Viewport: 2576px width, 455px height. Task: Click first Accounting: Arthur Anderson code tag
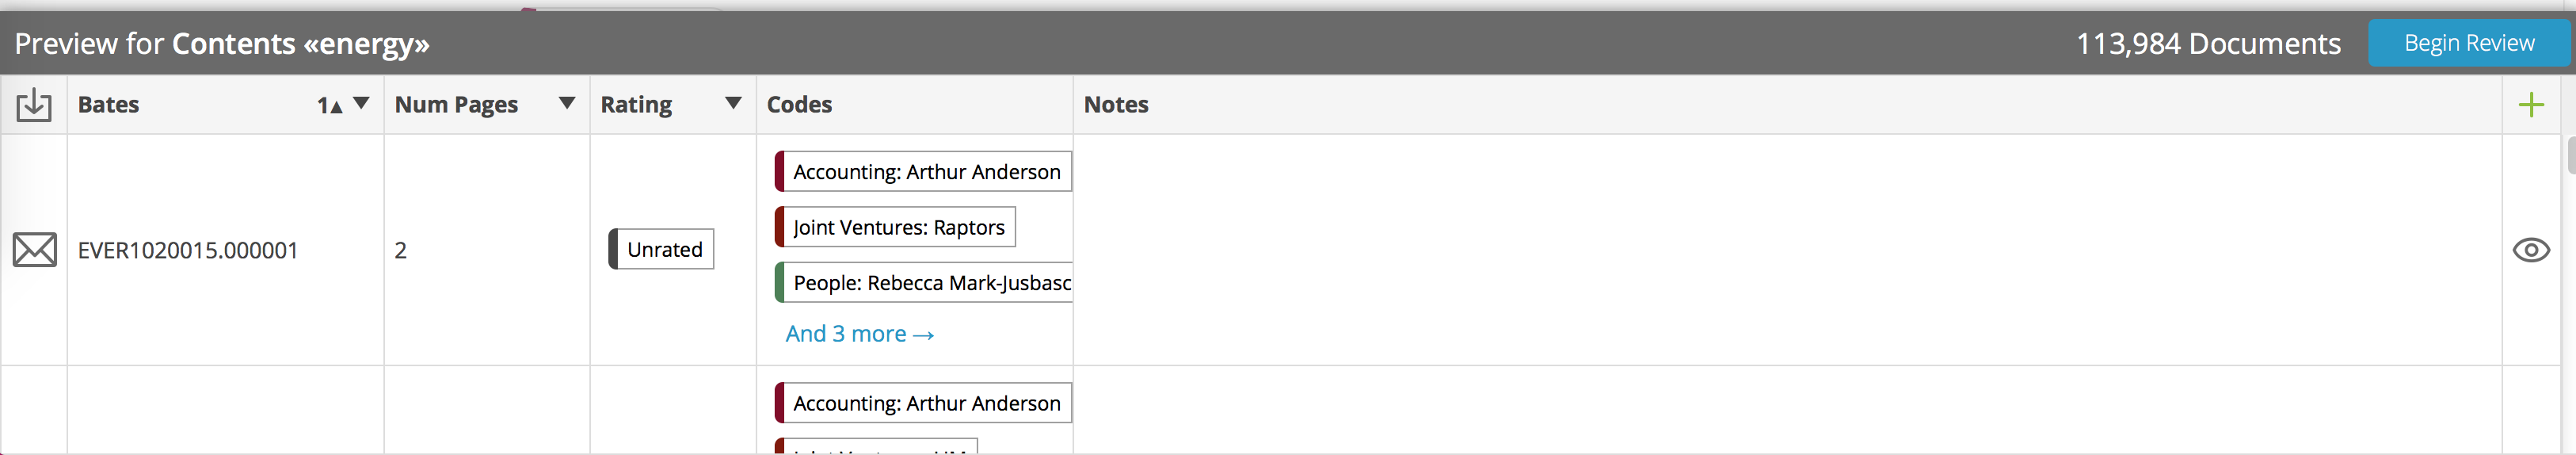point(923,172)
